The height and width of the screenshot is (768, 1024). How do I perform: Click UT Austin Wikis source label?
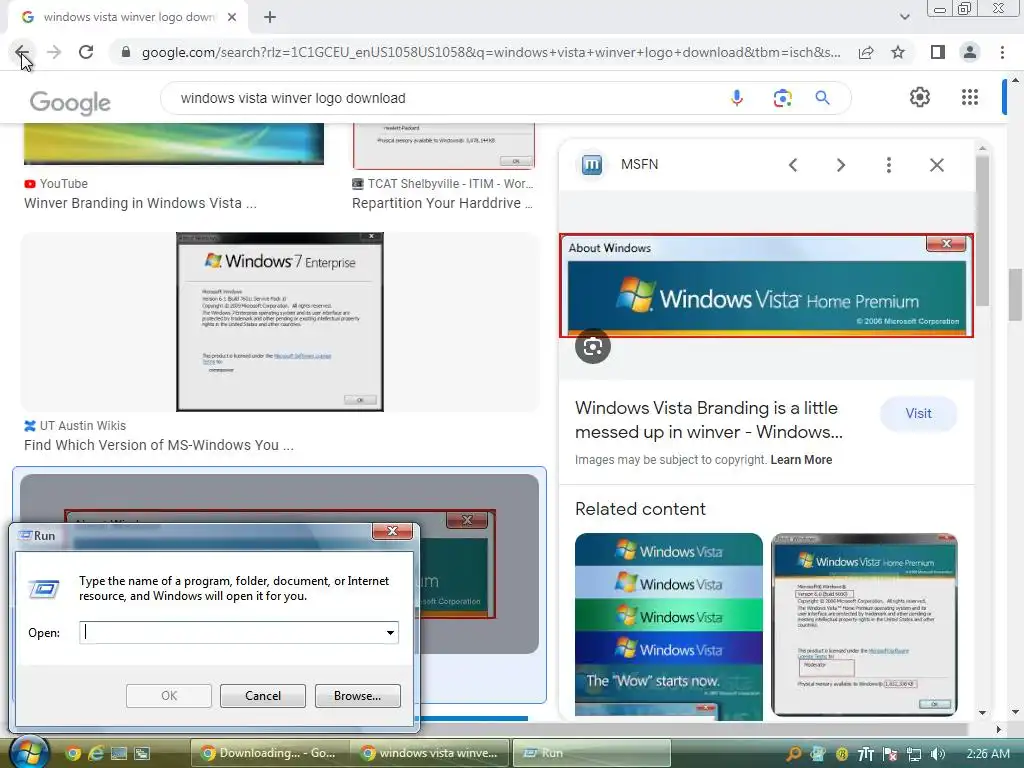click(x=82, y=426)
